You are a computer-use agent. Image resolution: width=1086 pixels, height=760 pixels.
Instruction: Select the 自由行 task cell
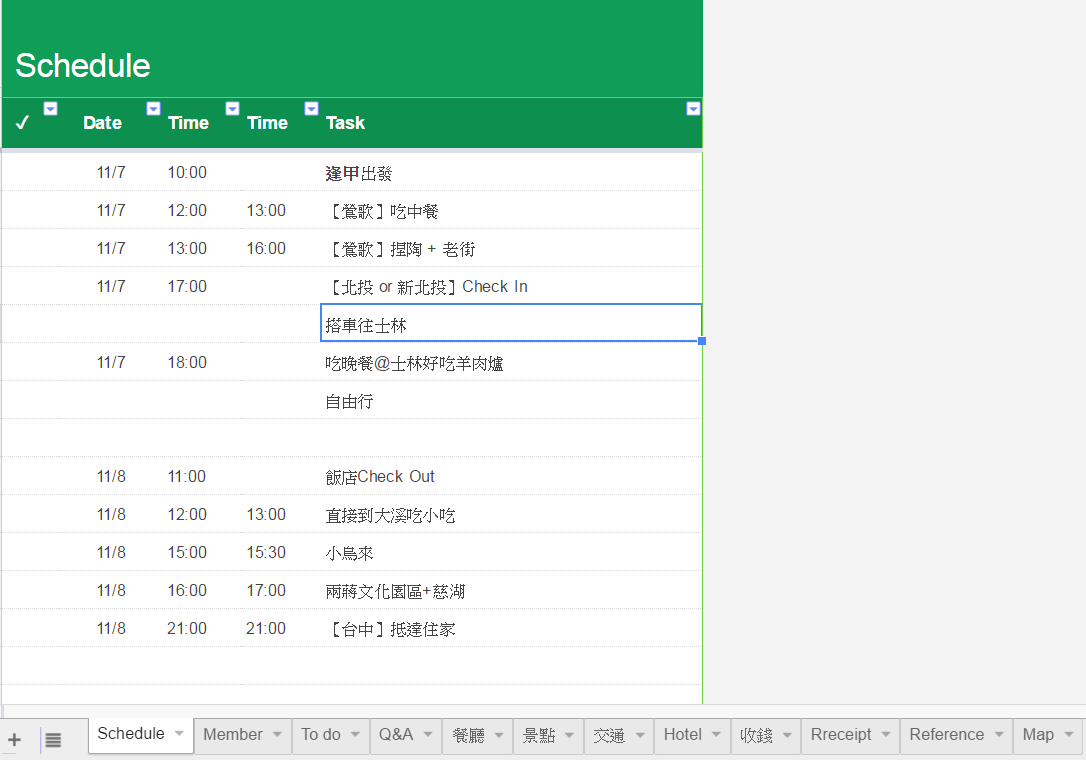point(511,400)
